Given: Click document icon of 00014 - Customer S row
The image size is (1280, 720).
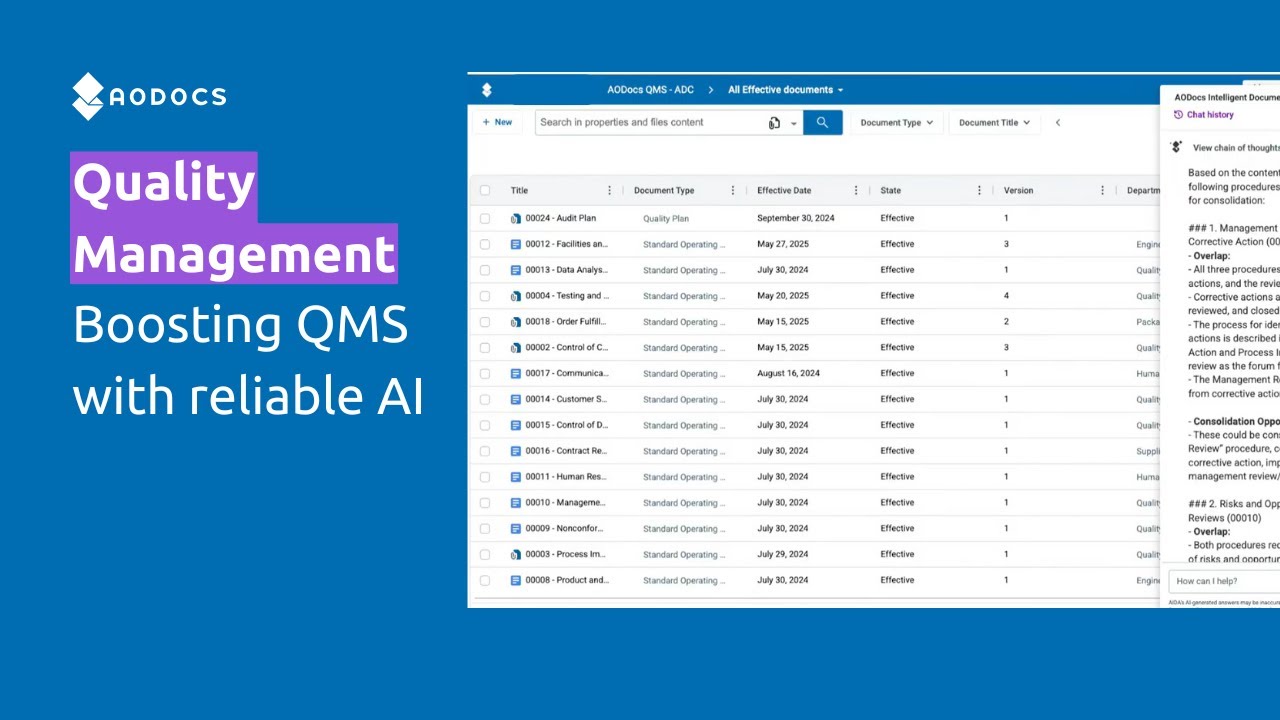Looking at the screenshot, I should 516,399.
